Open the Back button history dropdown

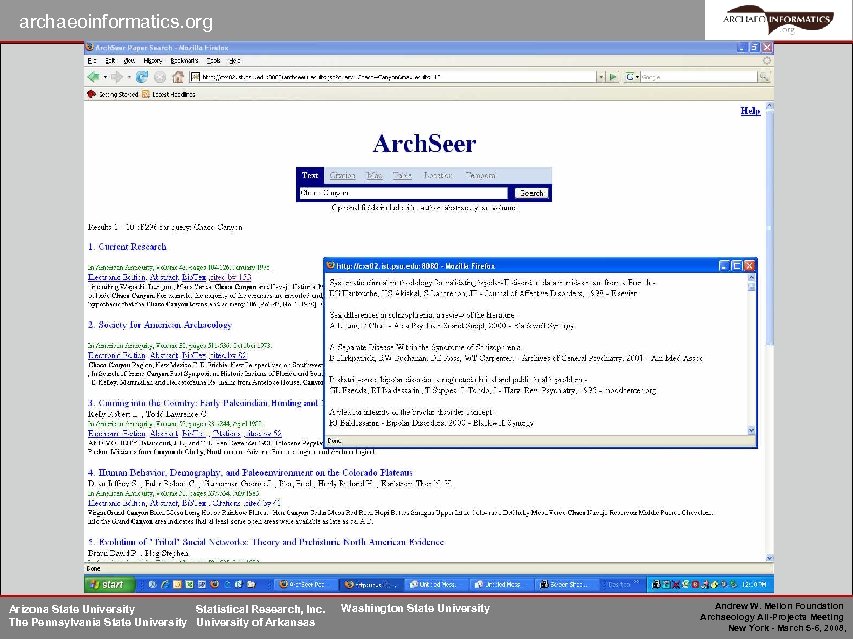(x=105, y=77)
